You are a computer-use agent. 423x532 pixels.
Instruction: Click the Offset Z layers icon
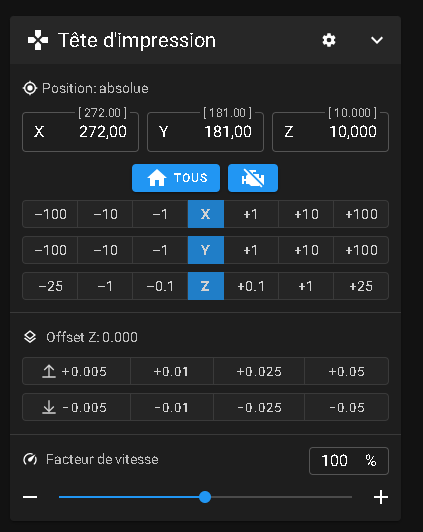coord(30,337)
